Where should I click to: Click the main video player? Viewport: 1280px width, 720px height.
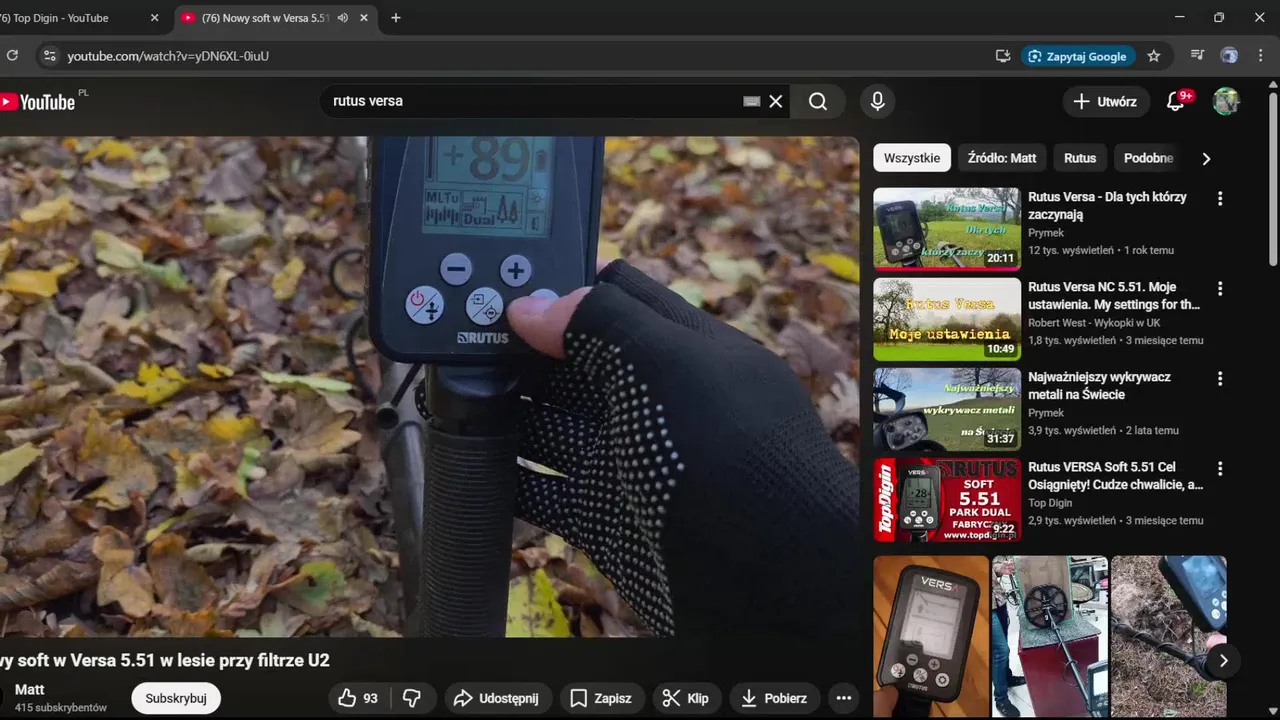(x=429, y=387)
